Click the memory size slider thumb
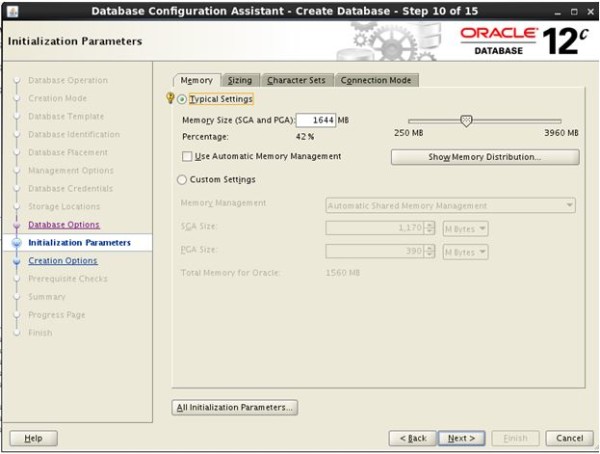 coord(466,121)
